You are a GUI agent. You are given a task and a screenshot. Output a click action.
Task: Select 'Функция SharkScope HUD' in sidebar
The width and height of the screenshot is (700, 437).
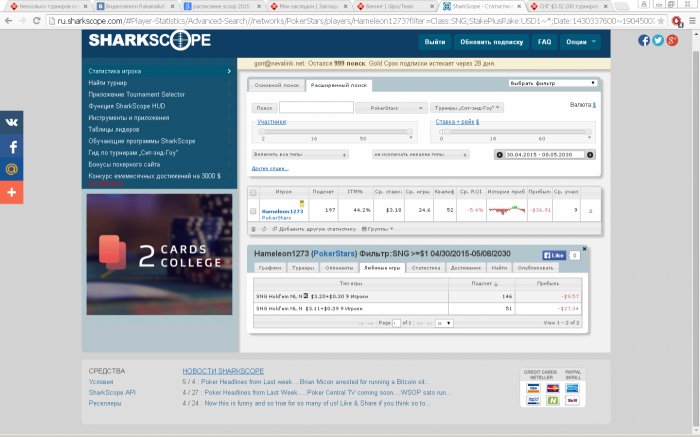coord(127,106)
